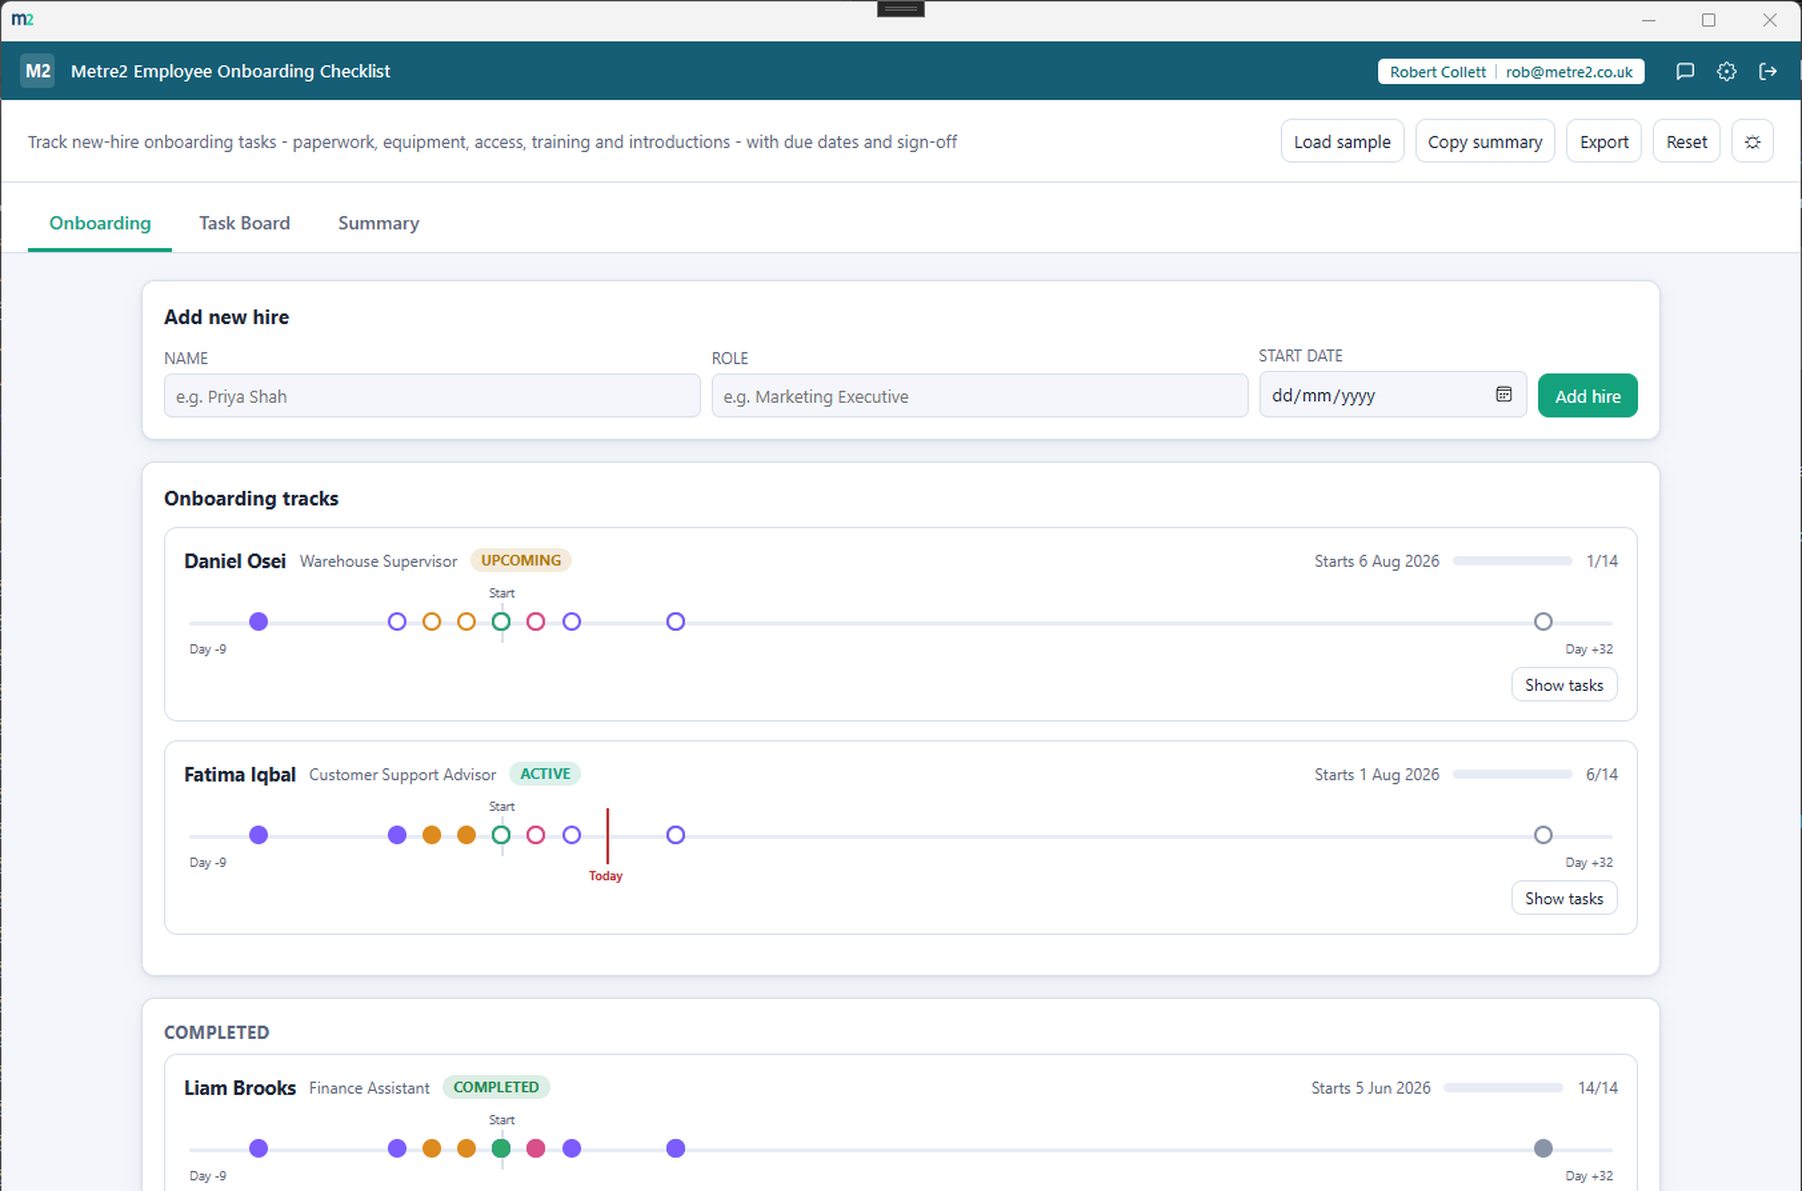Click the red Today marker on Fatima's timeline

pos(607,836)
